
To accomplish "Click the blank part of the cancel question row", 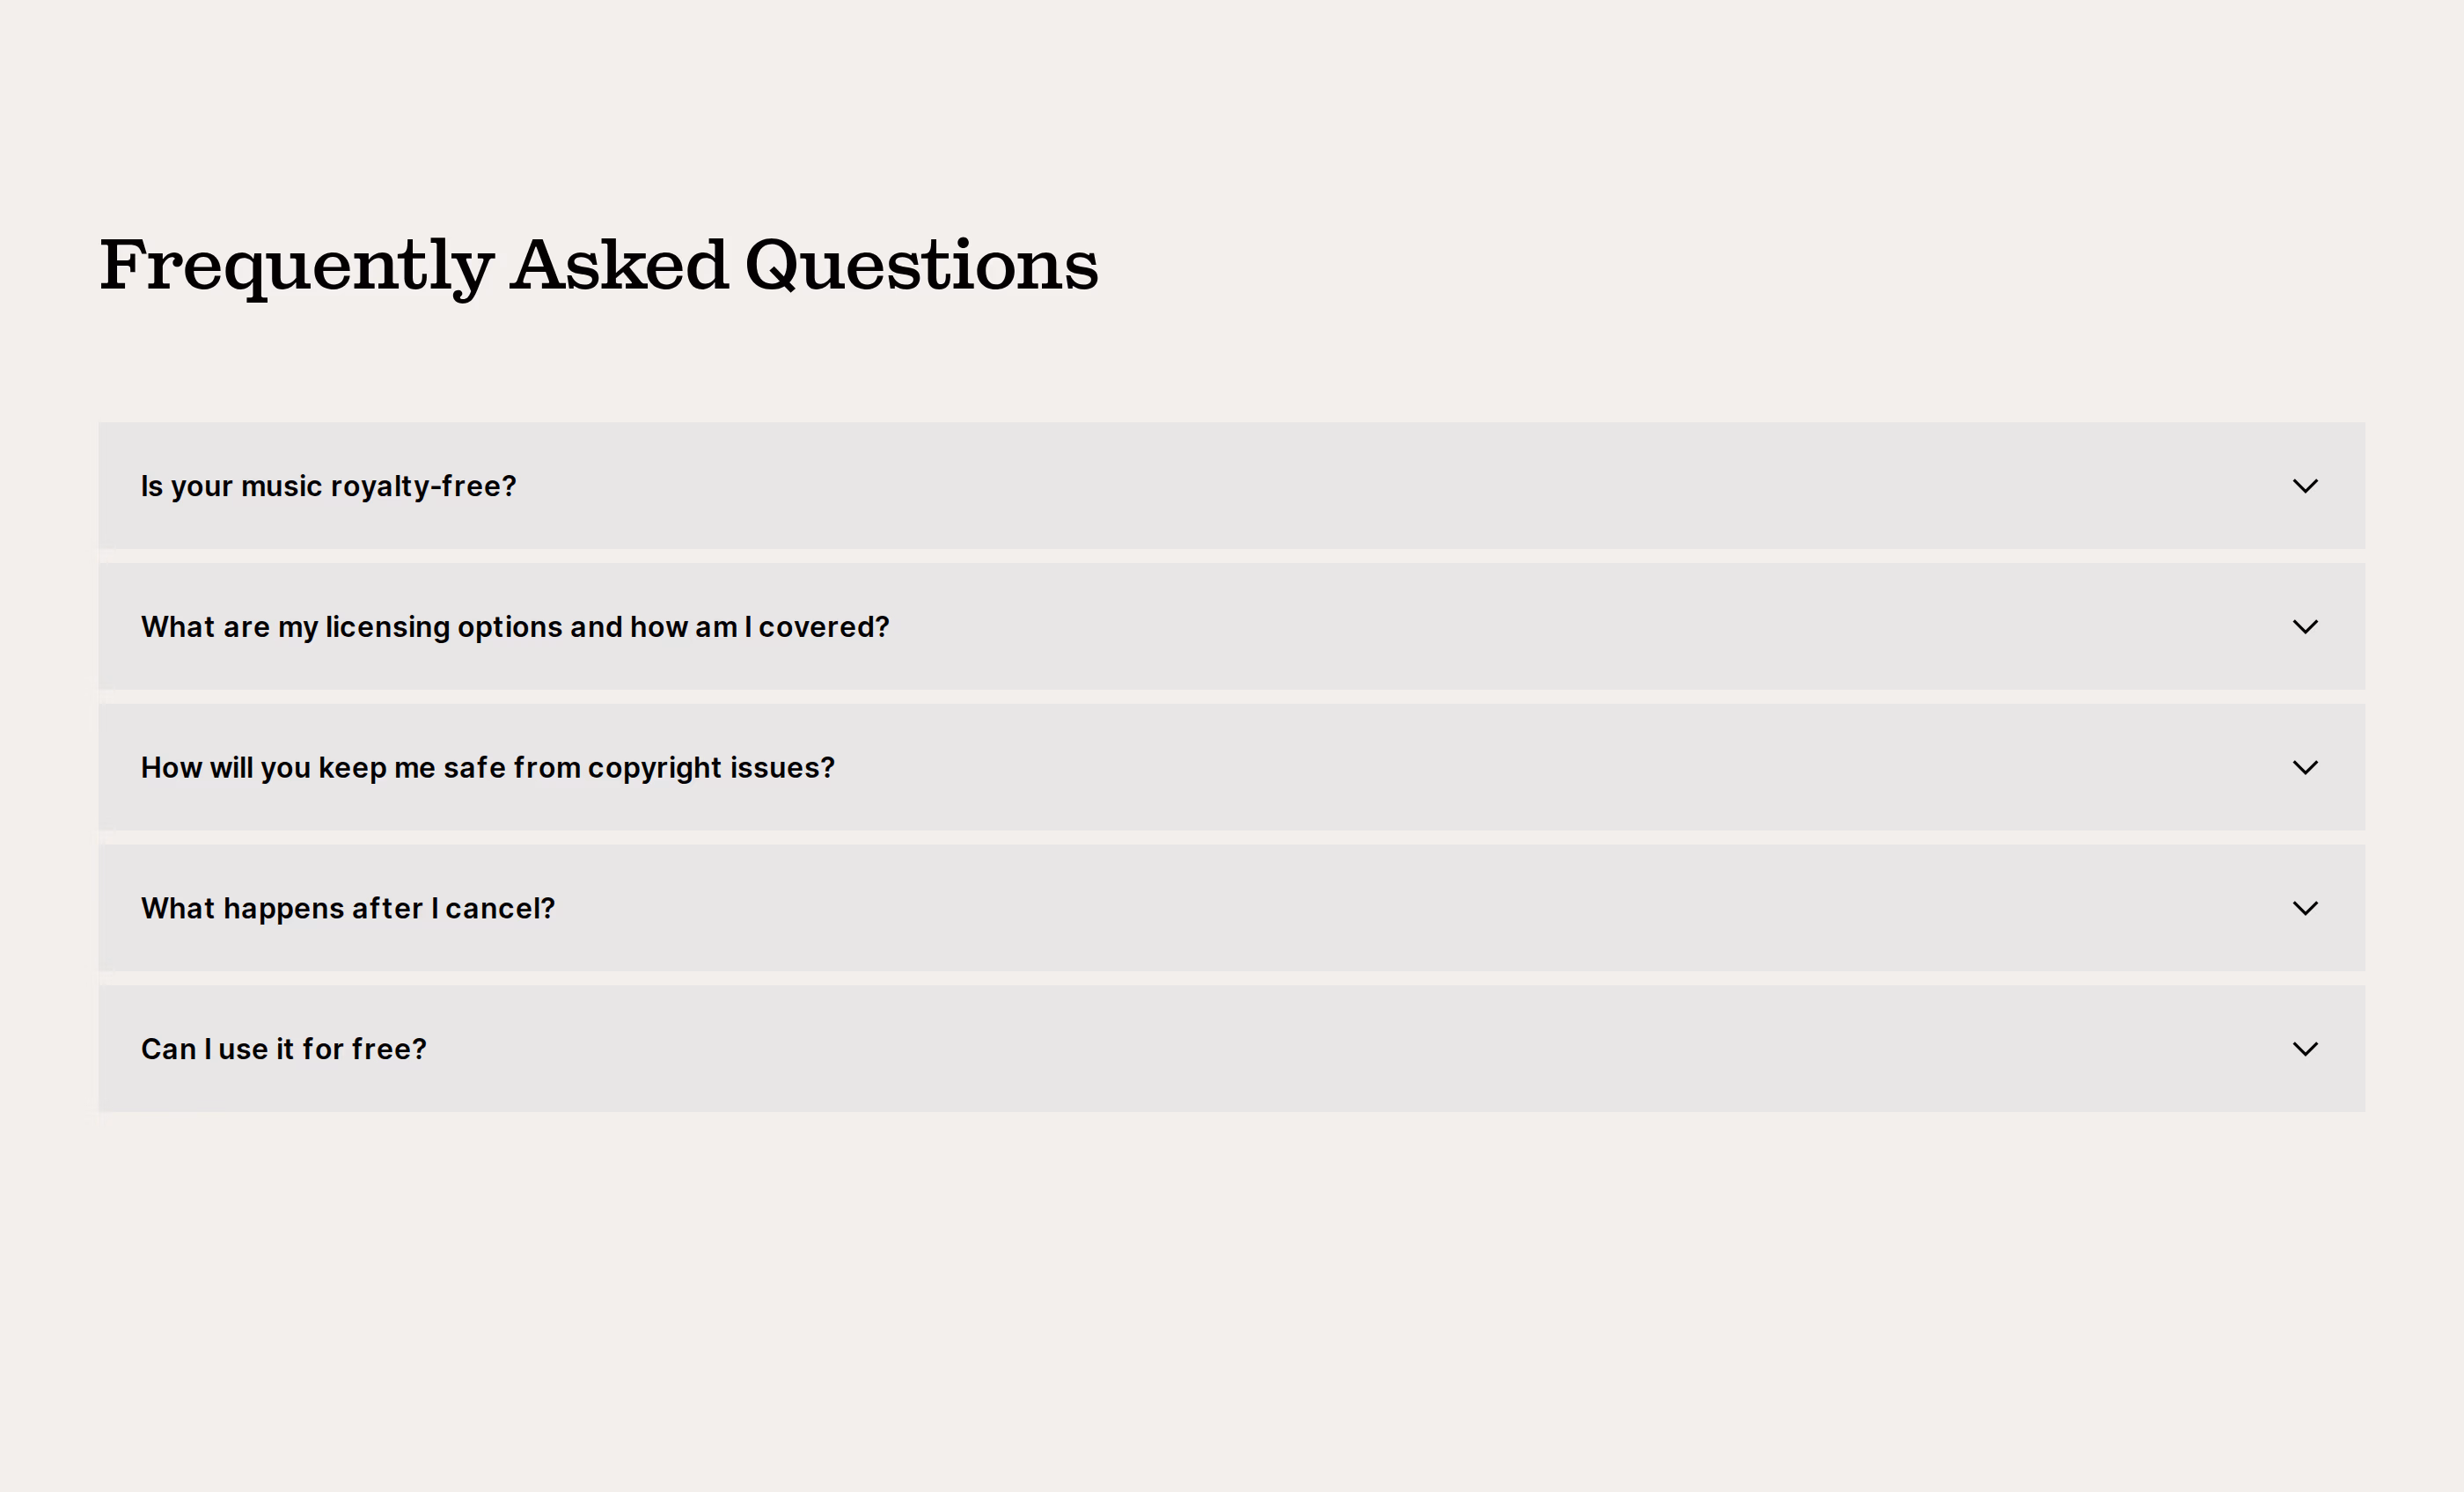I will pyautogui.click(x=1420, y=908).
